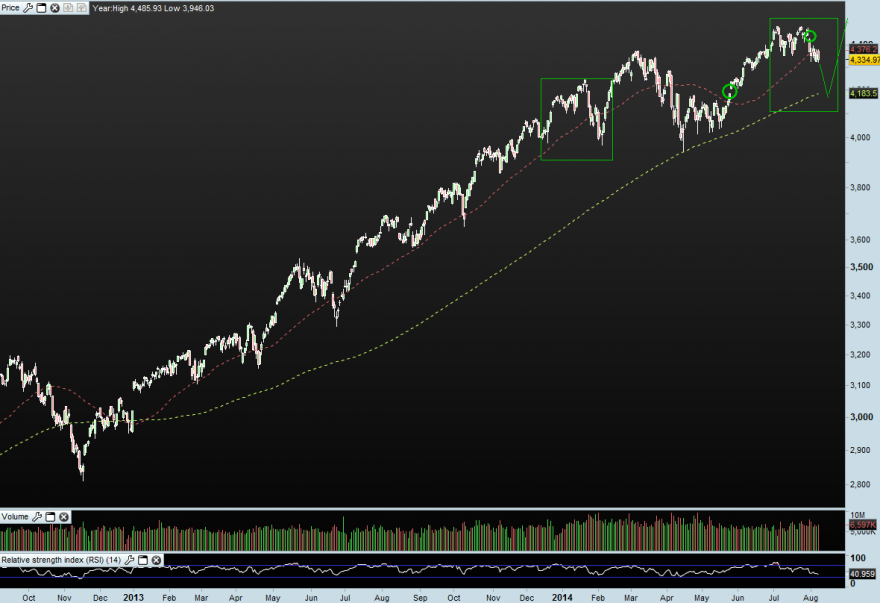Viewport: 880px width, 603px height.
Task: Click the Aug label at far right of axis
Action: (x=810, y=598)
